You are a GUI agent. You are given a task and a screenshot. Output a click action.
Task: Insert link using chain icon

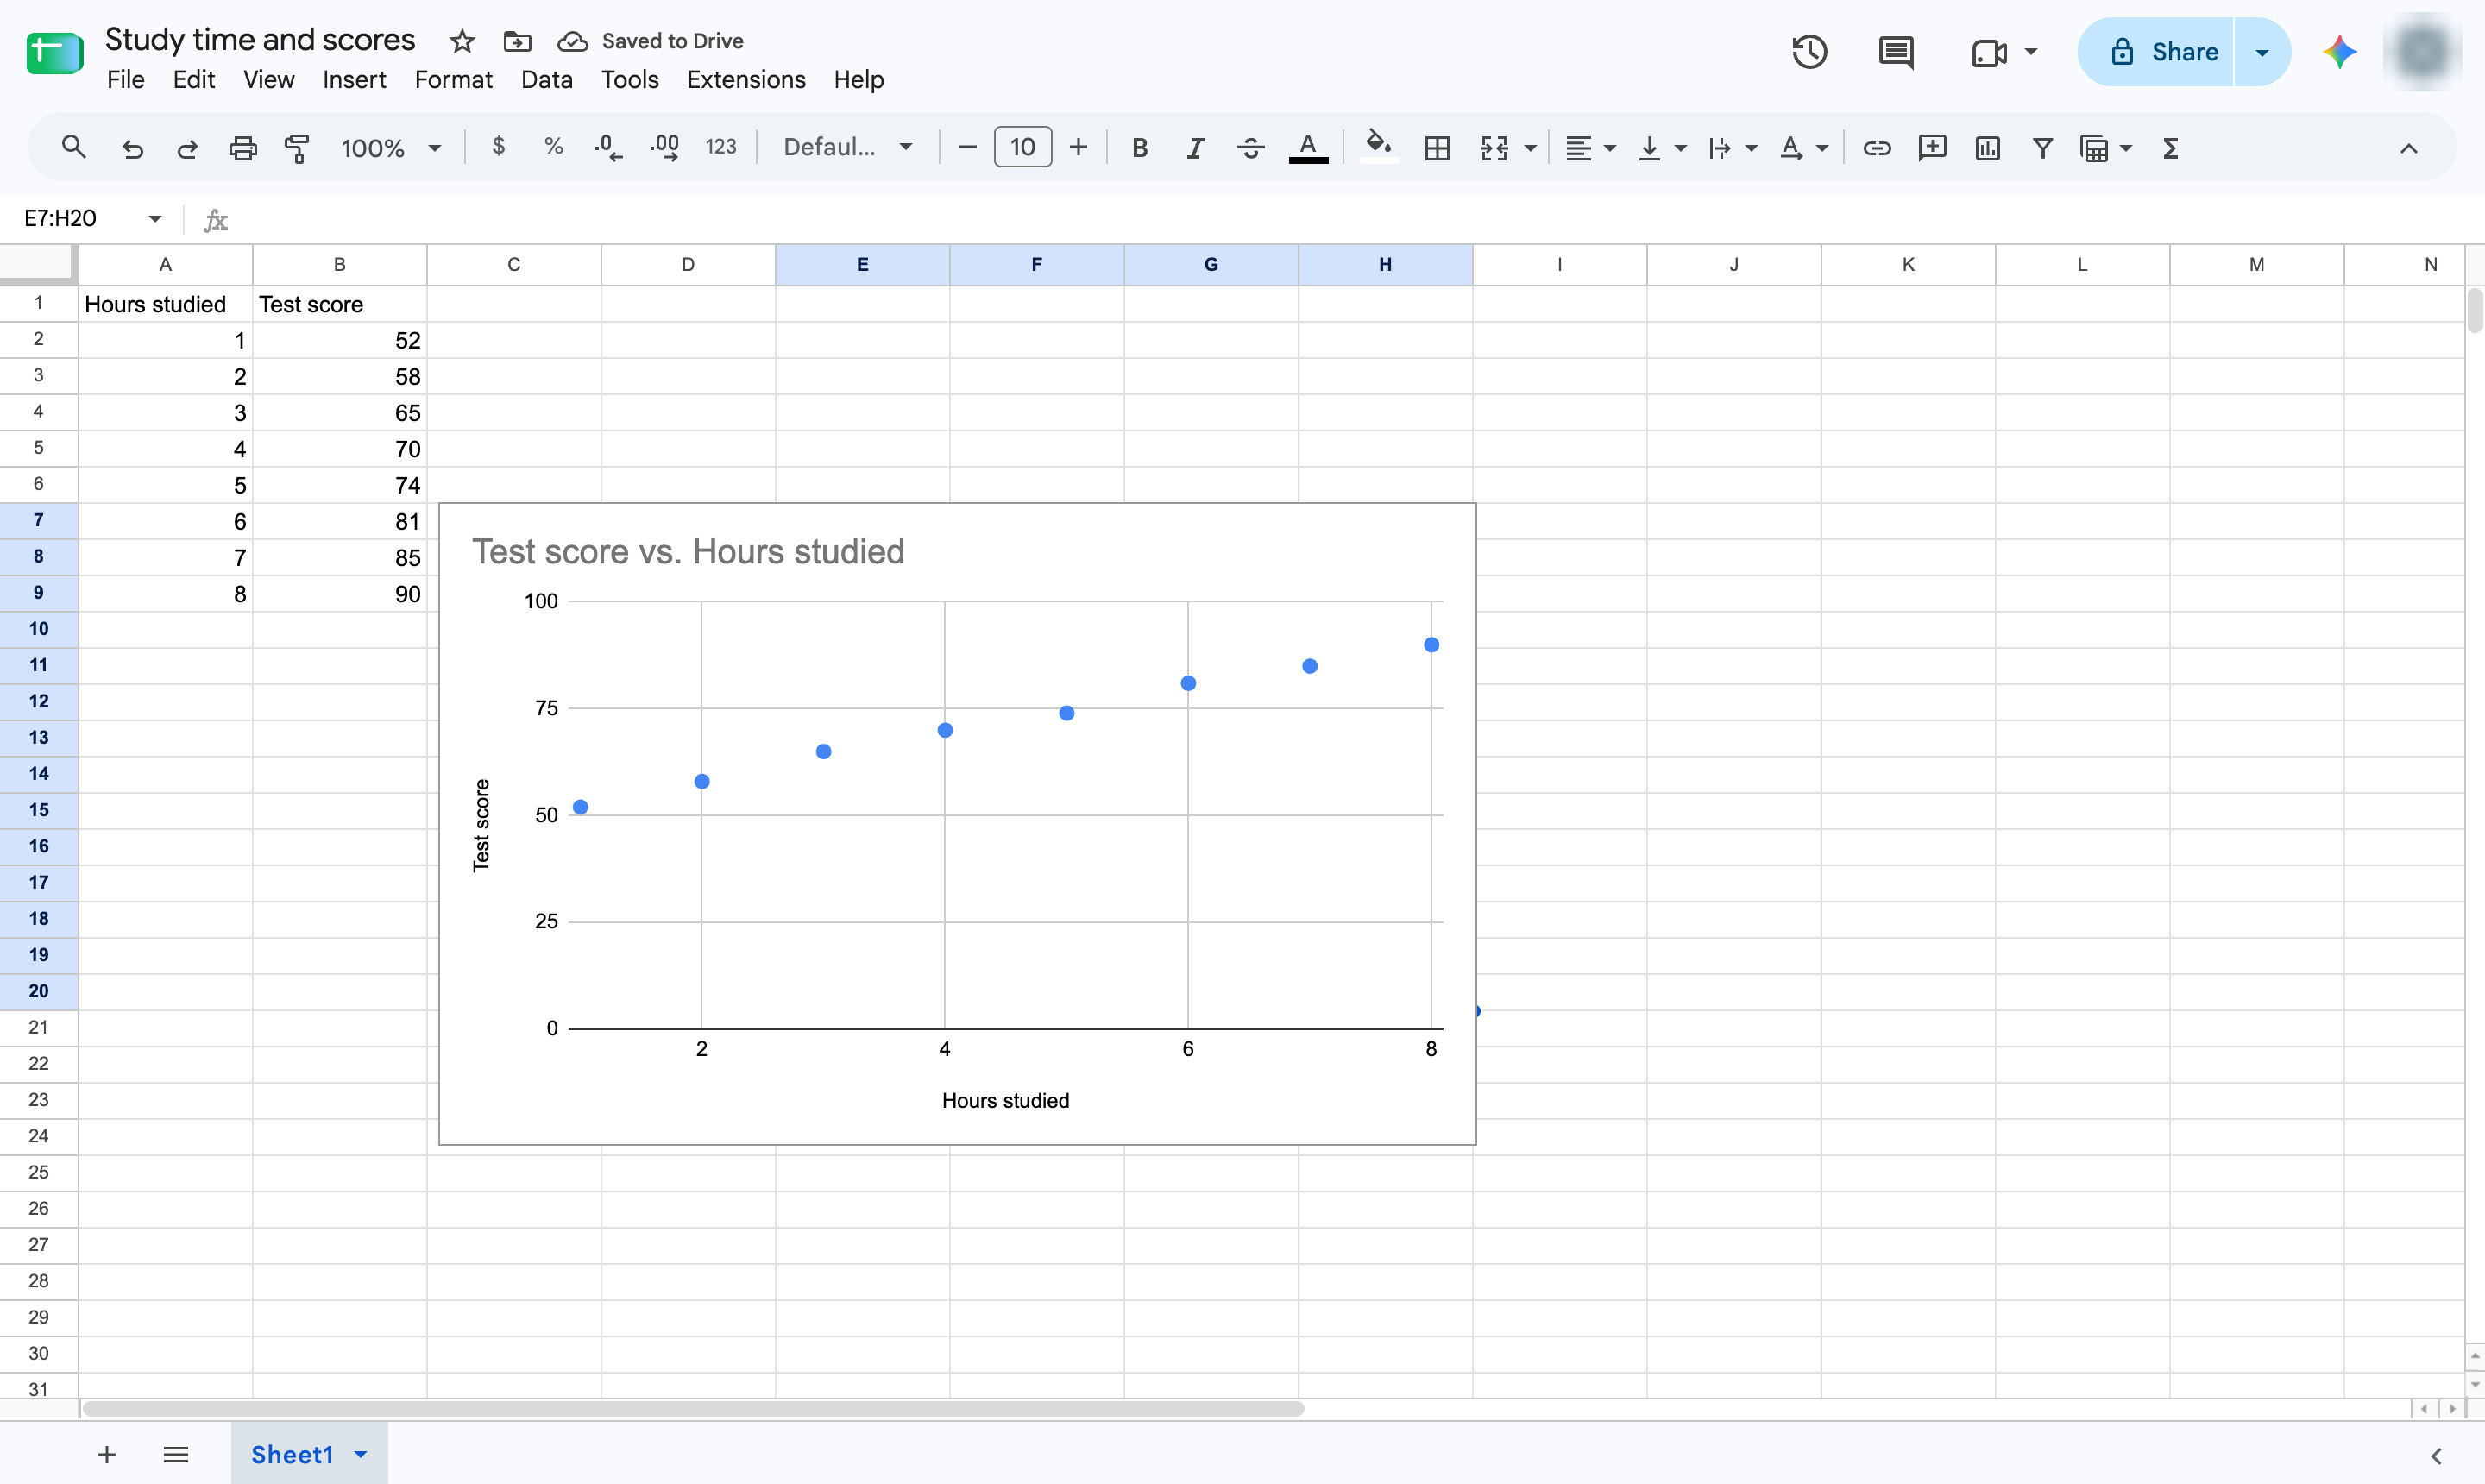tap(1876, 148)
